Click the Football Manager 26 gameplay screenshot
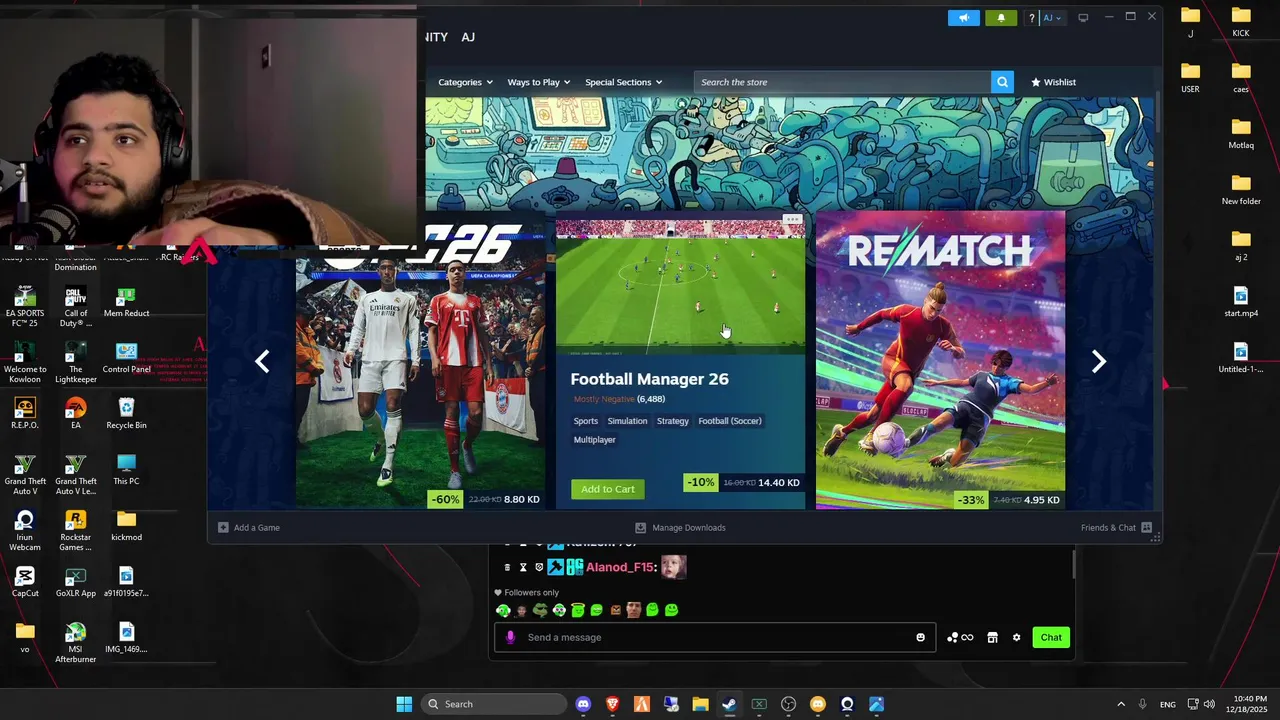The width and height of the screenshot is (1280, 720). point(680,288)
